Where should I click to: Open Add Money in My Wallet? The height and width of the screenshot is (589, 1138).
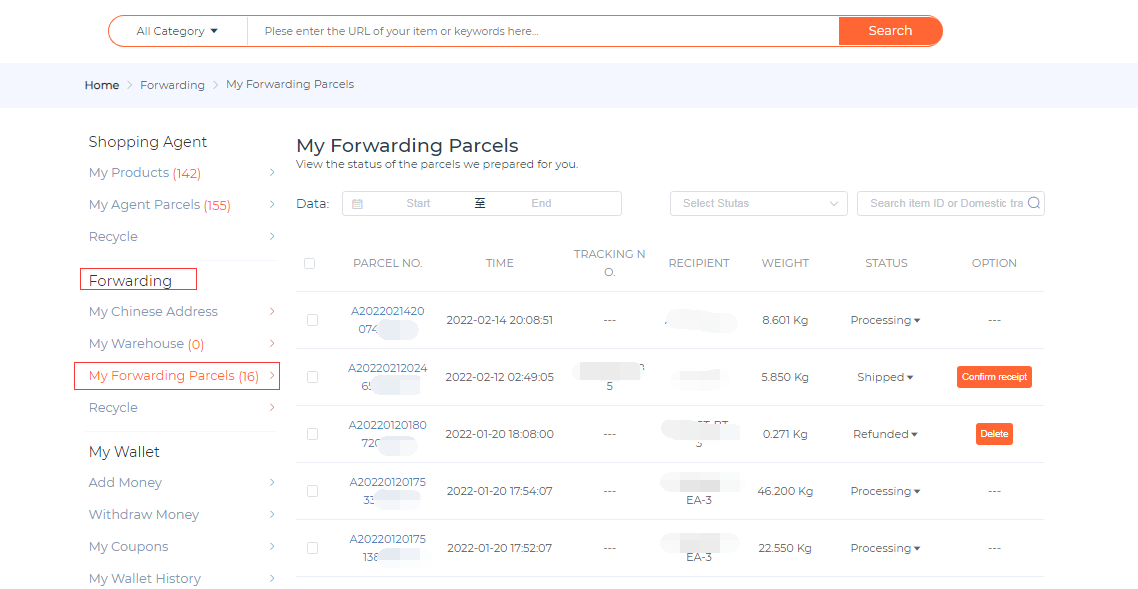125,483
